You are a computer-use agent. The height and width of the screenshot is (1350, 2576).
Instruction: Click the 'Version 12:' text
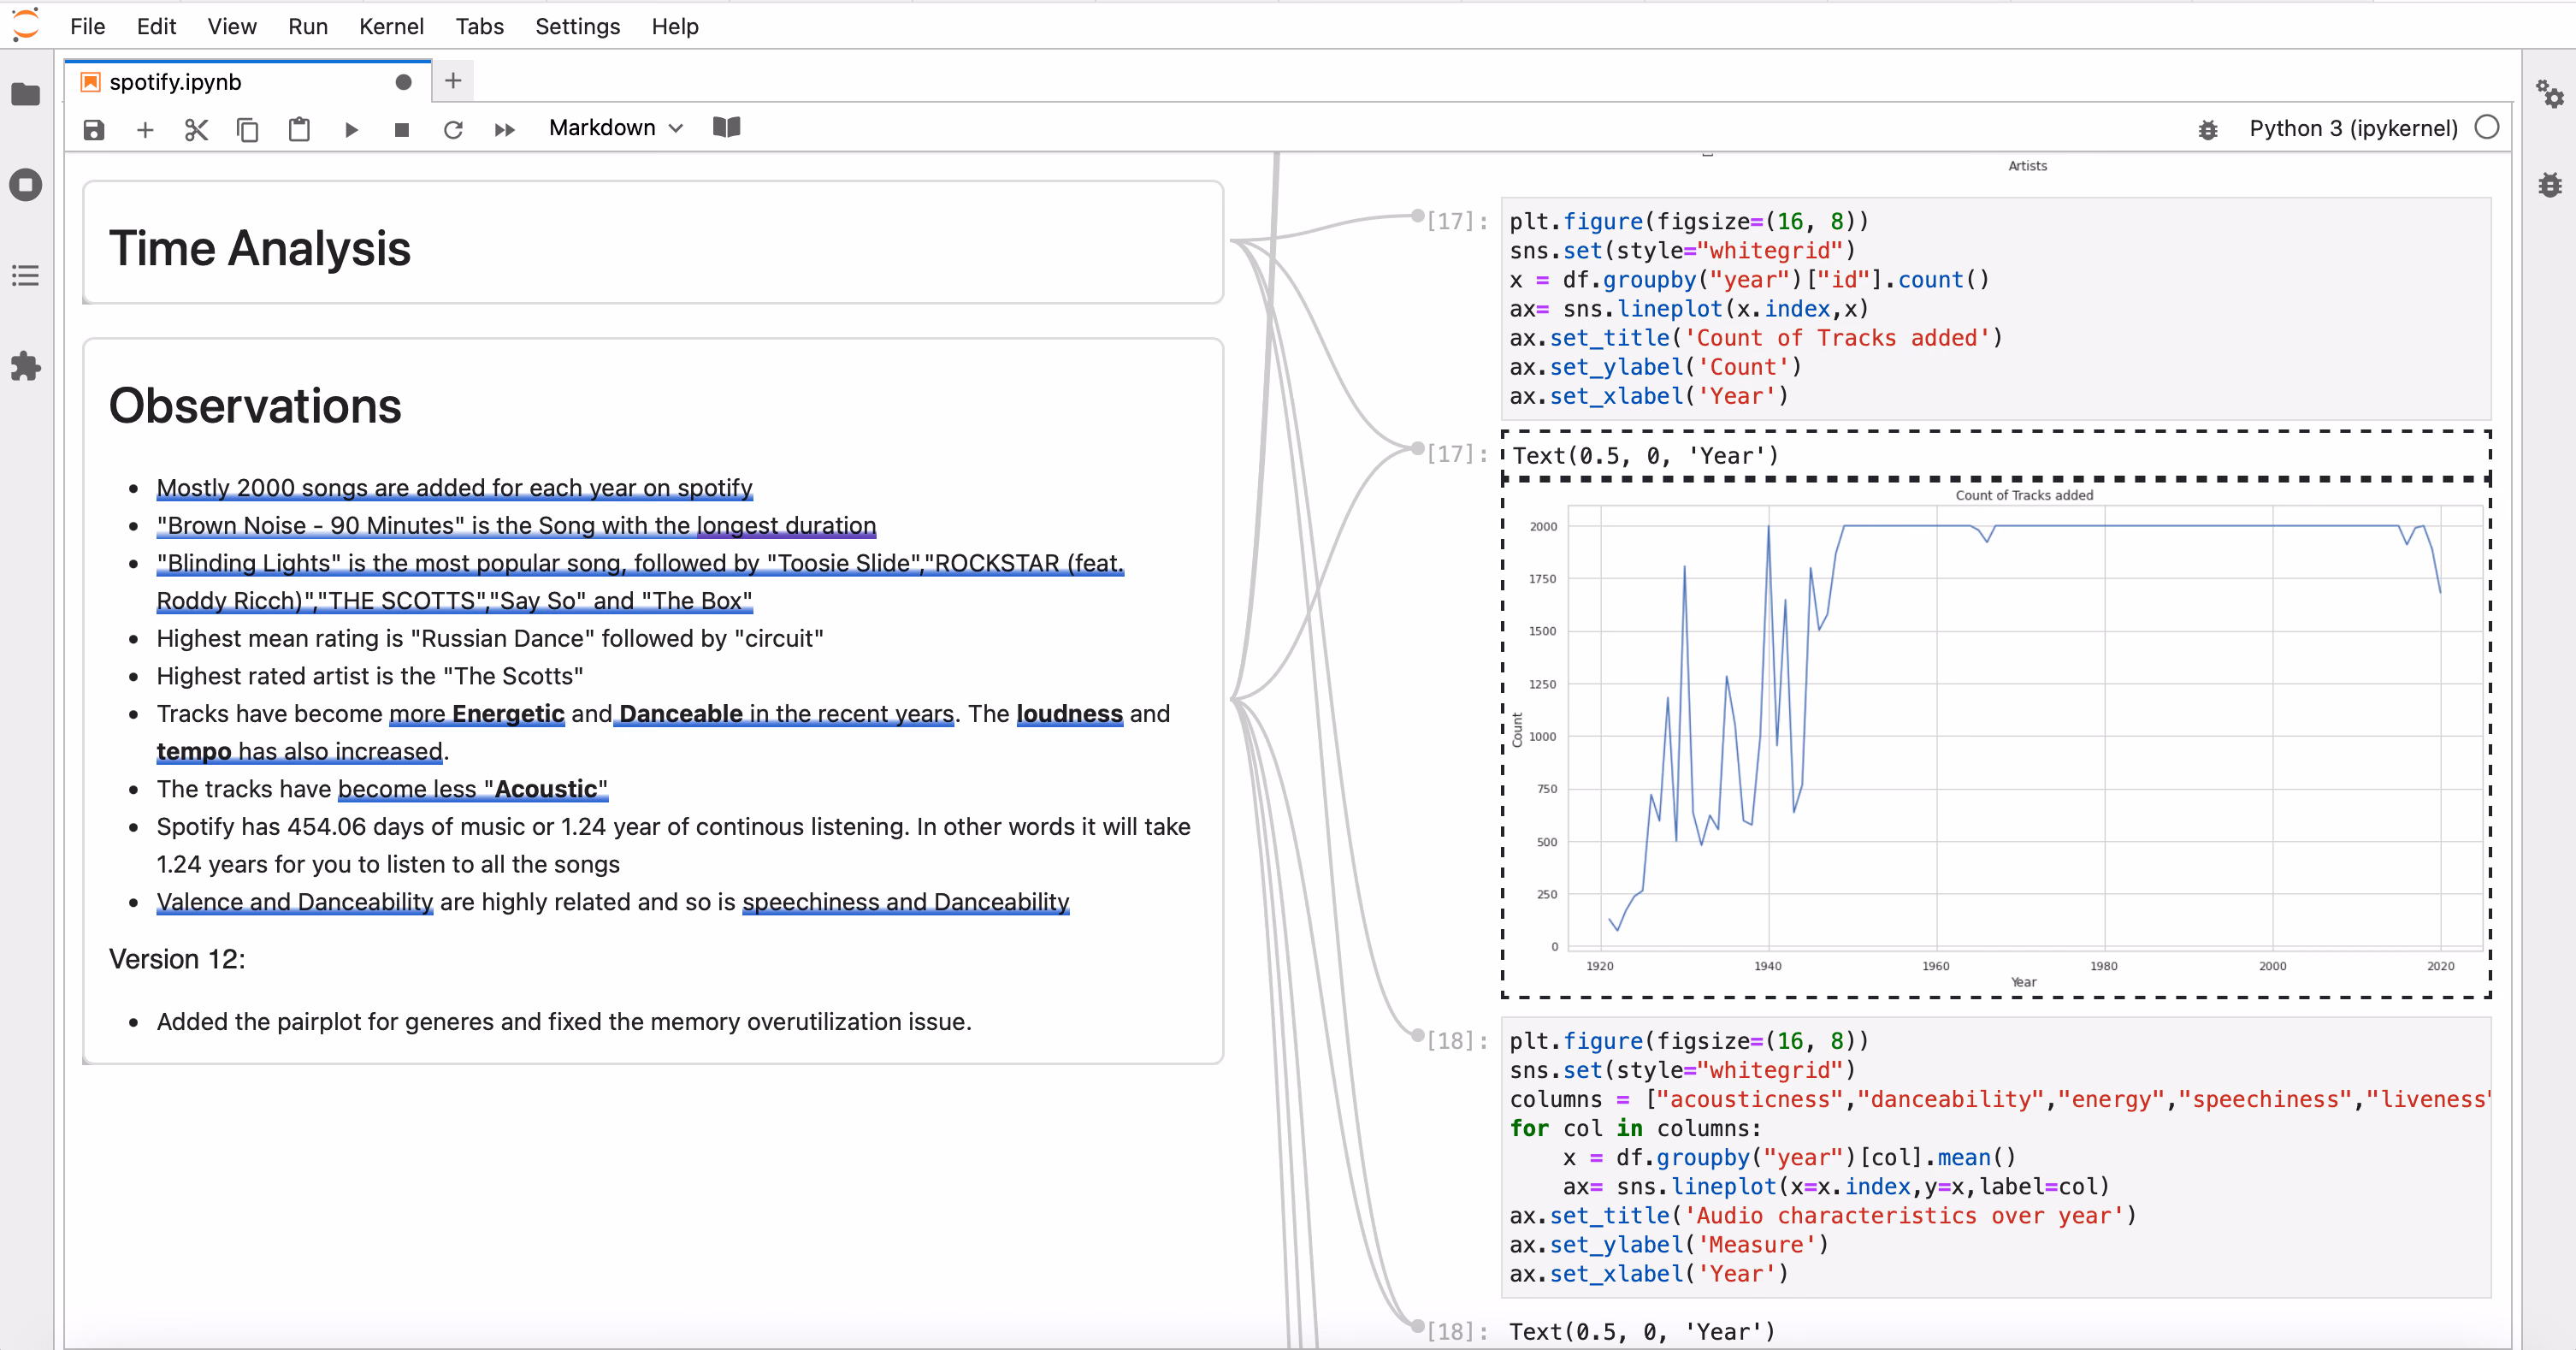[177, 959]
